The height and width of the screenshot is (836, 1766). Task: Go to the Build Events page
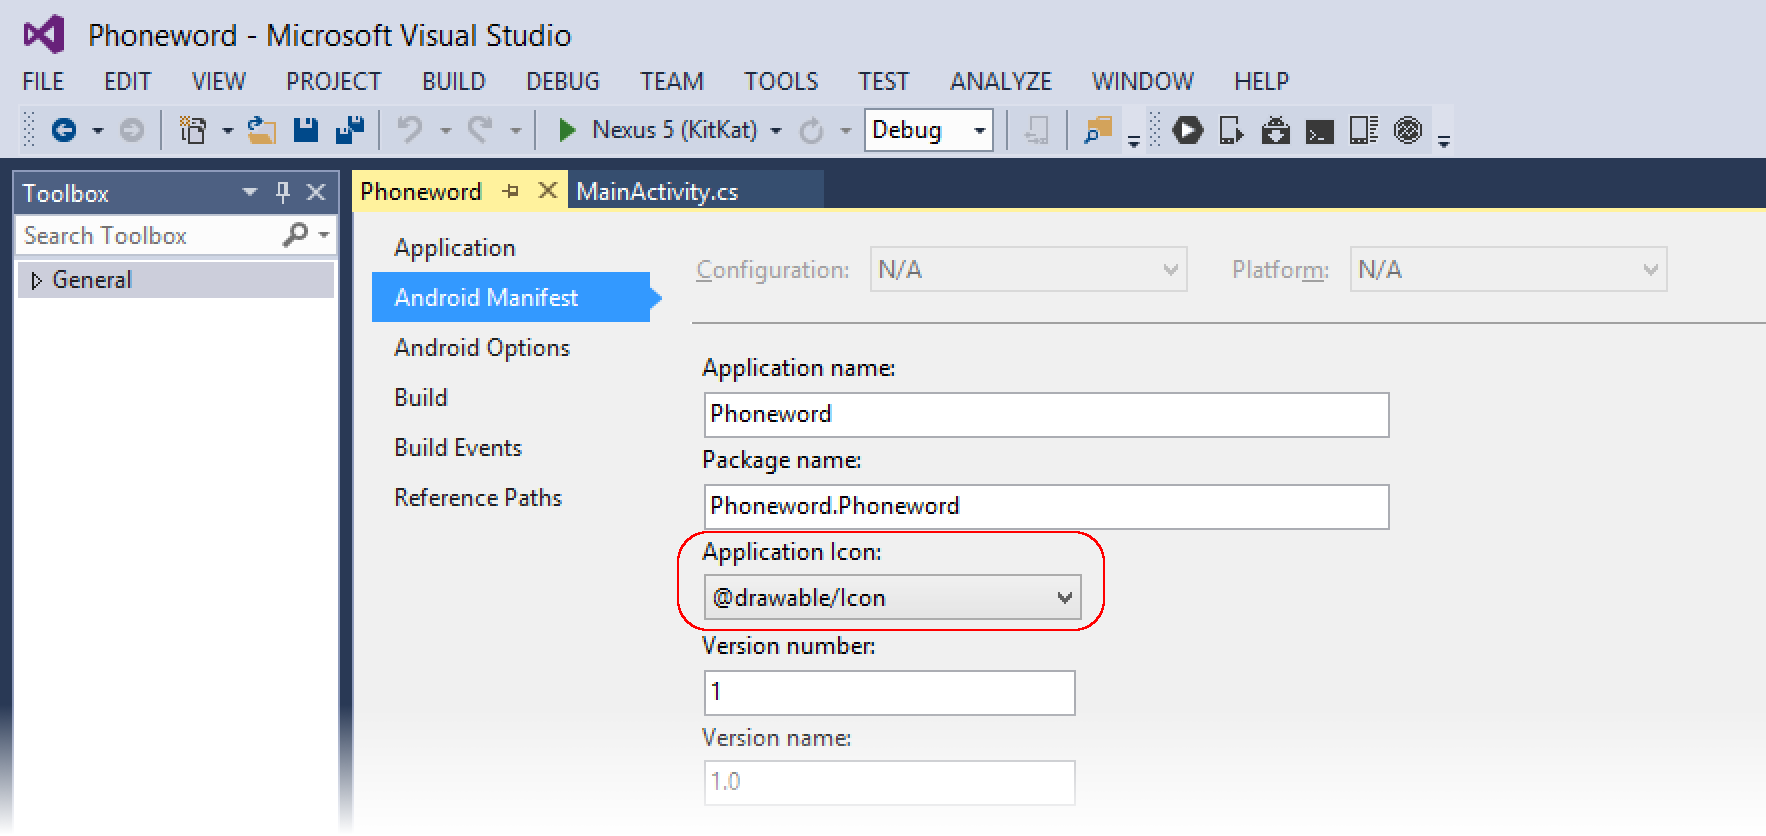[x=458, y=448]
